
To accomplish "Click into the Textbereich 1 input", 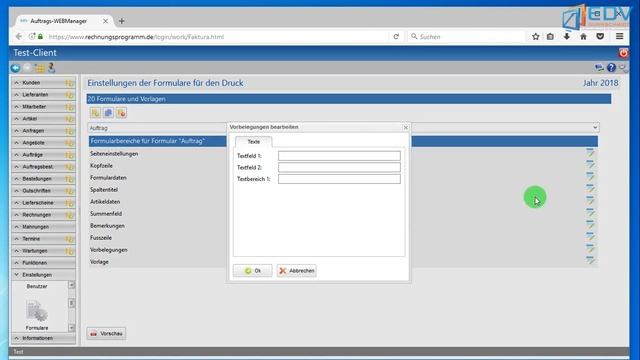I will coord(339,179).
